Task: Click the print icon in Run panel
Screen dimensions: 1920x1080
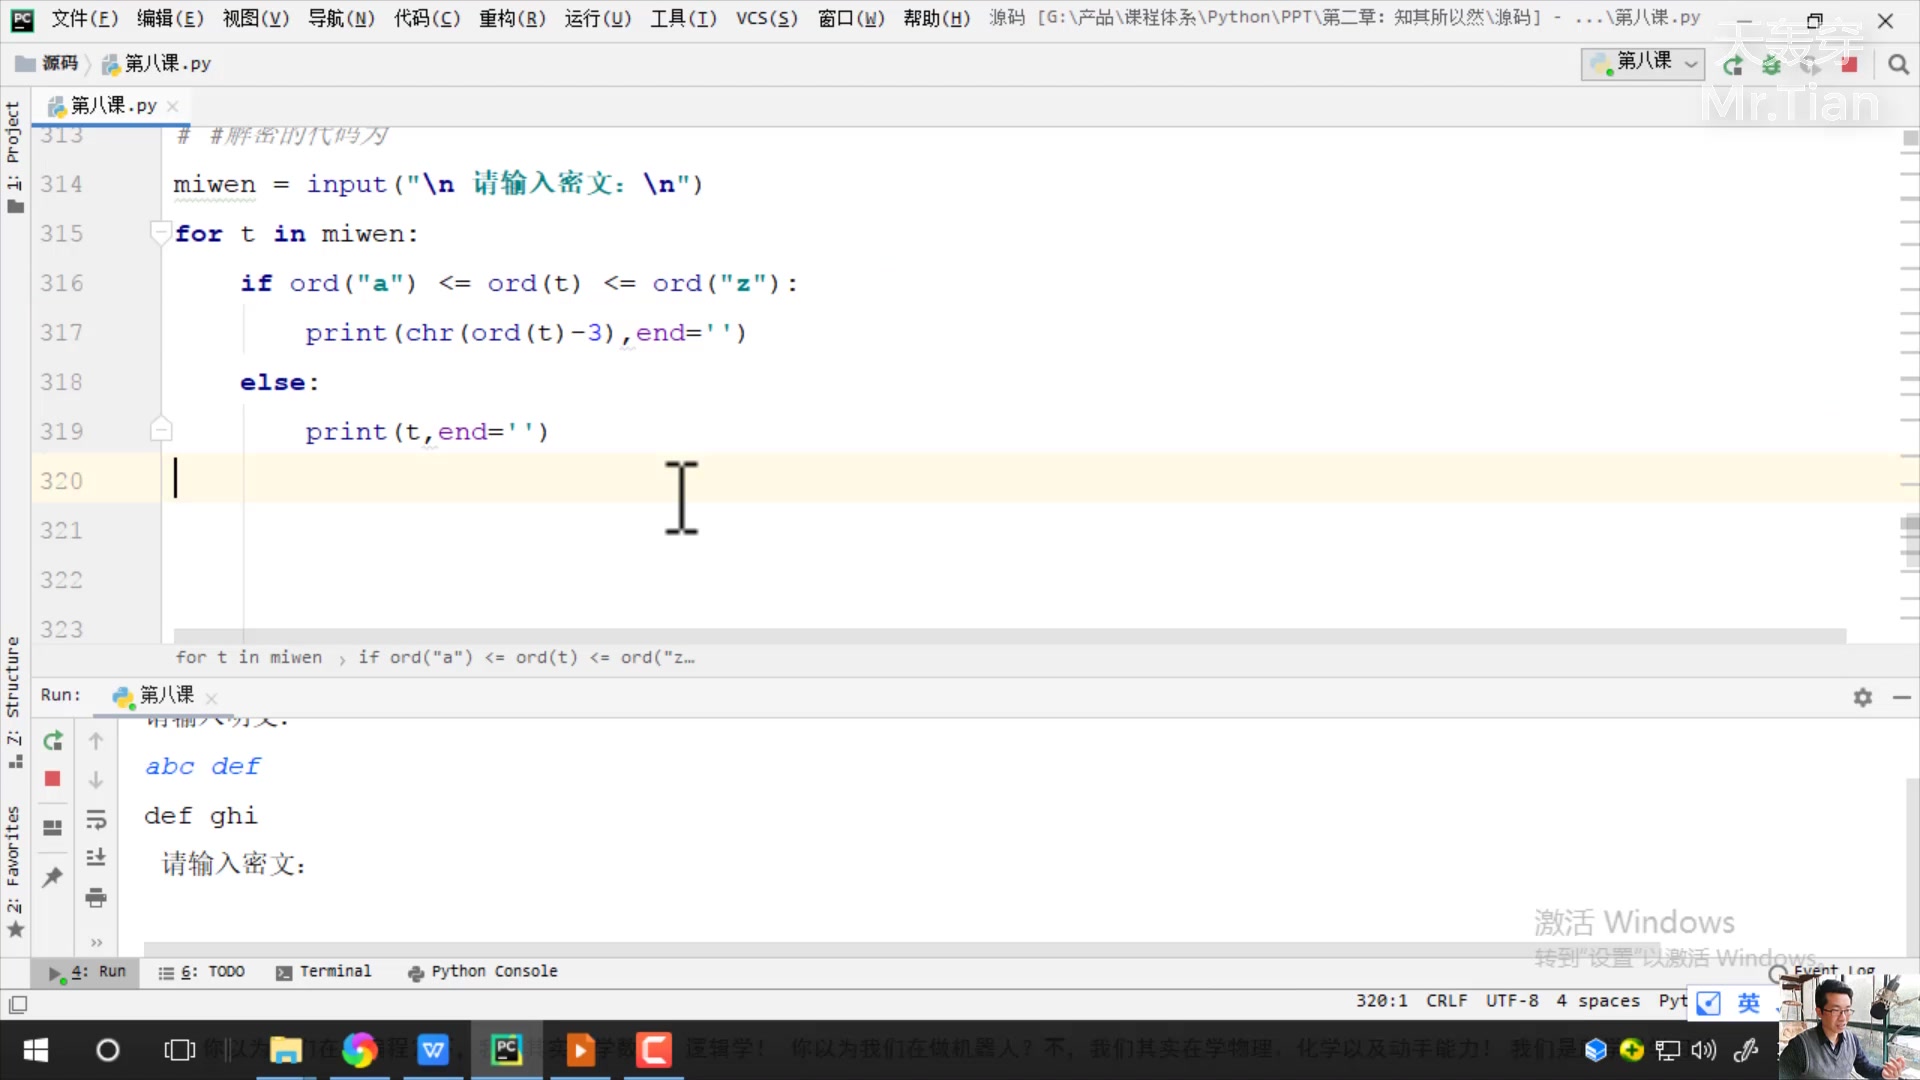Action: pos(96,897)
